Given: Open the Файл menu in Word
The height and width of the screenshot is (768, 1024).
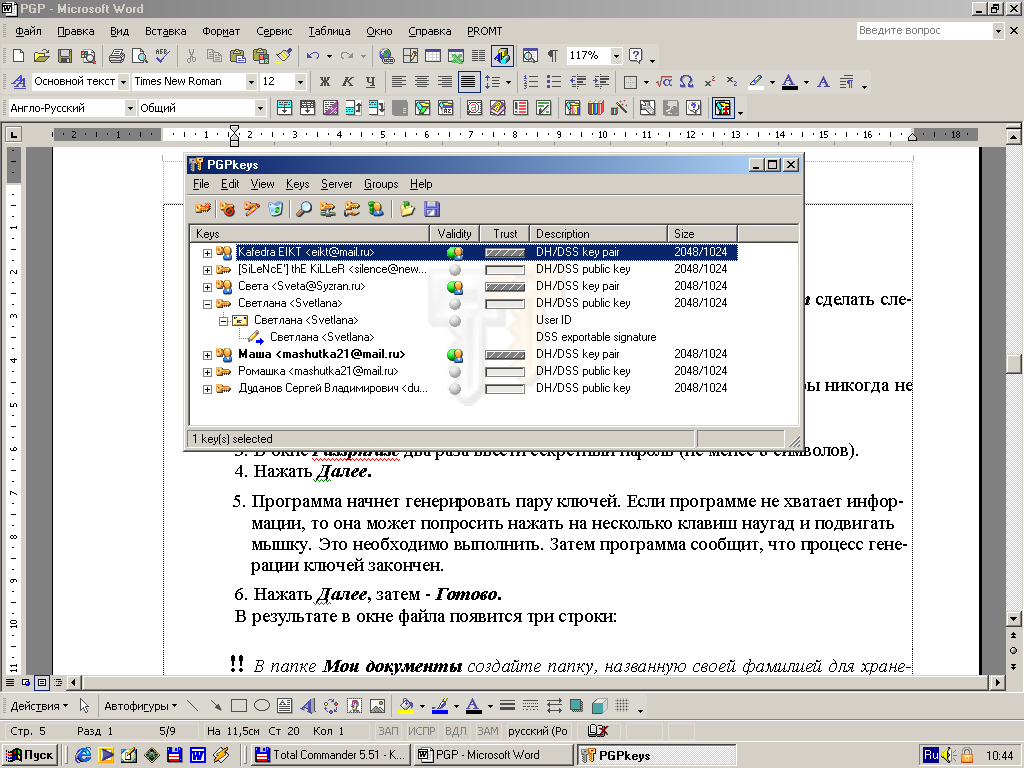Looking at the screenshot, I should [x=28, y=31].
